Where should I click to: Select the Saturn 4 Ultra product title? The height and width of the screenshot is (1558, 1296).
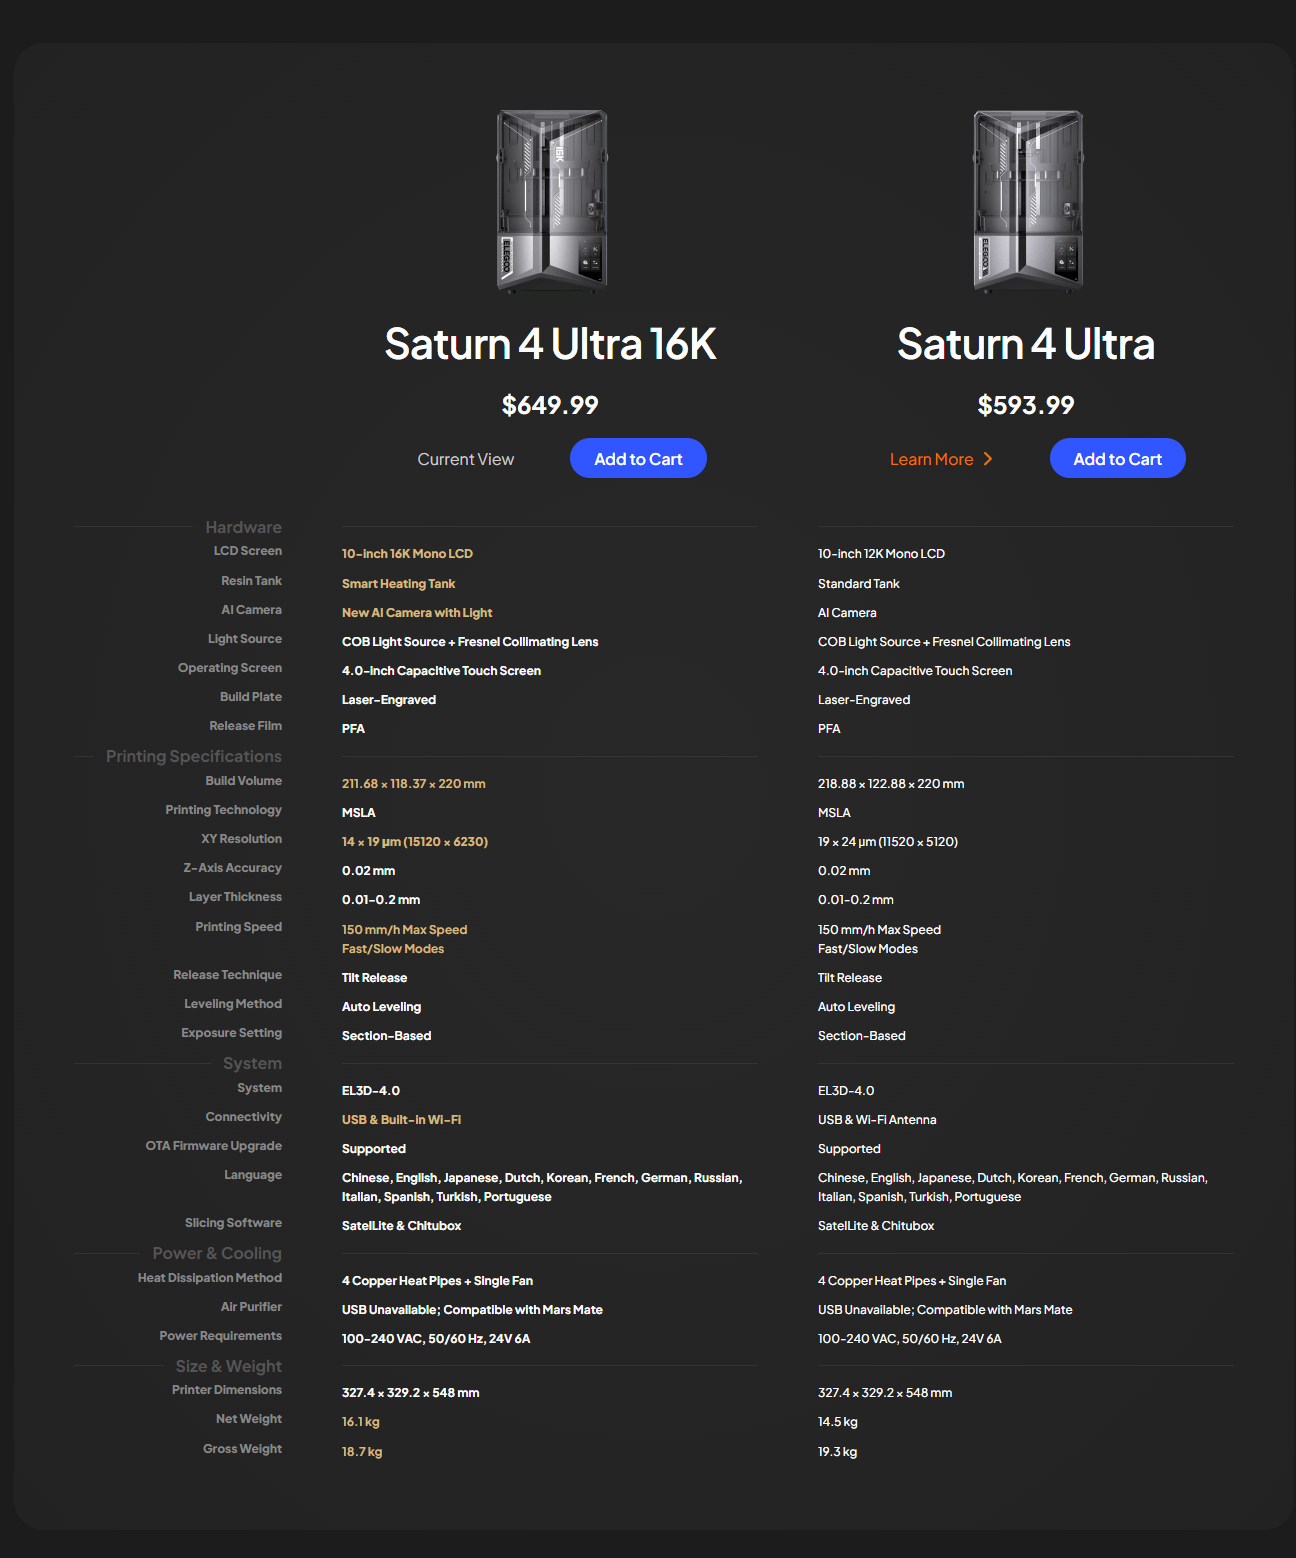tap(1026, 344)
